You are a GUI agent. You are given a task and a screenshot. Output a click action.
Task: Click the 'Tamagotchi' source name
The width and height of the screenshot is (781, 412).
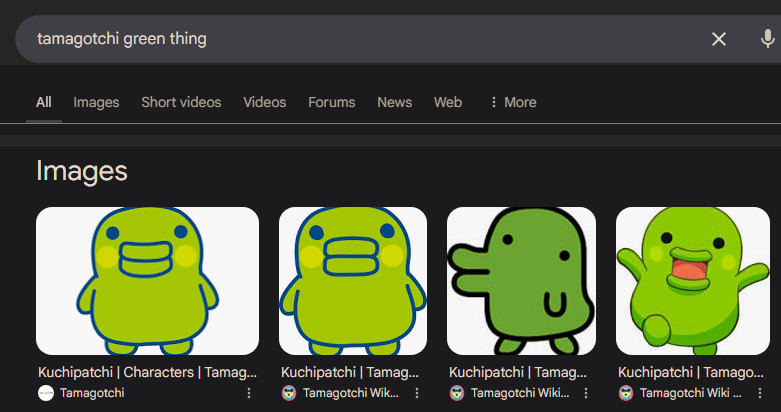point(92,393)
